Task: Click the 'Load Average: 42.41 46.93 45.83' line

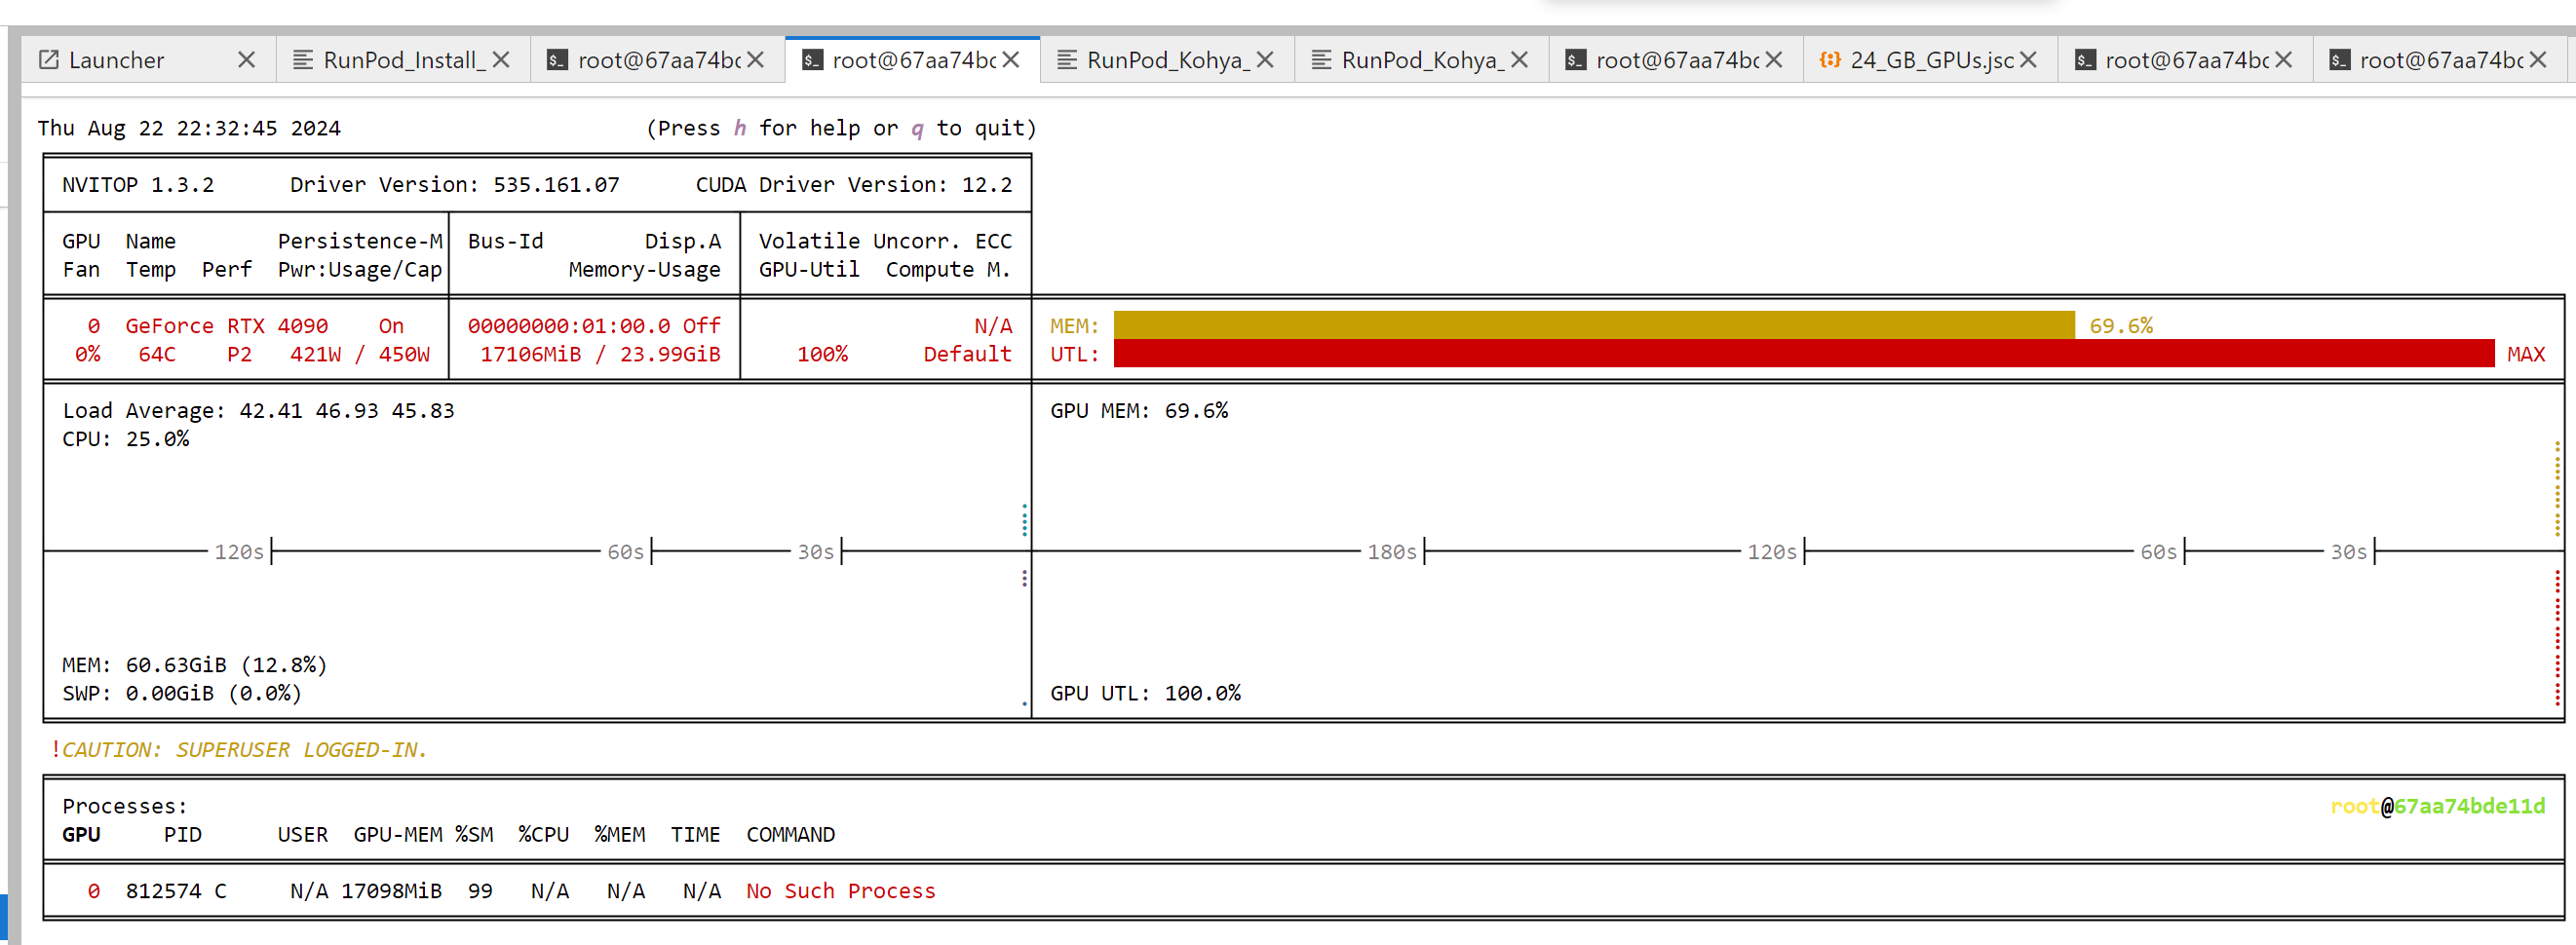Action: [258, 411]
